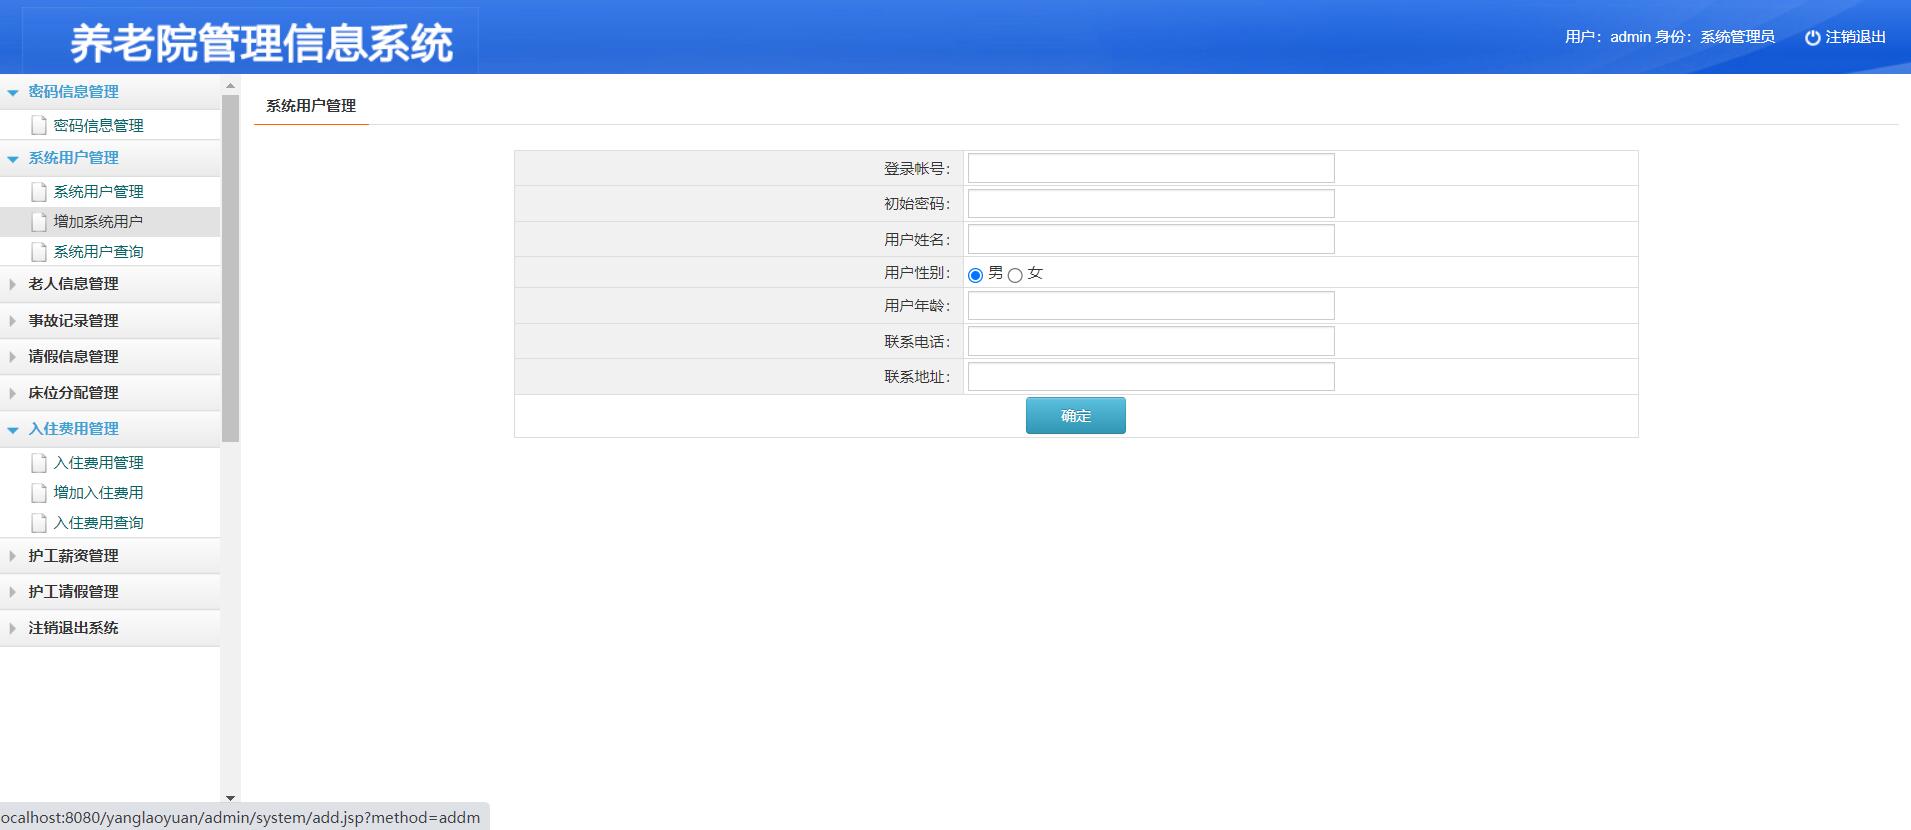Focus the 用户姓名 input field
1911x830 pixels.
pyautogui.click(x=1151, y=239)
